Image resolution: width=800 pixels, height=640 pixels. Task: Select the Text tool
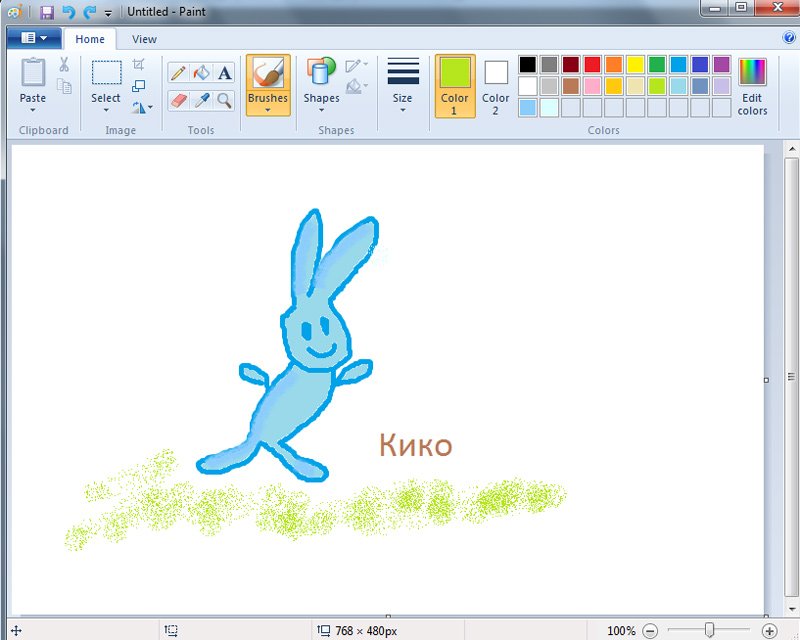coord(224,73)
